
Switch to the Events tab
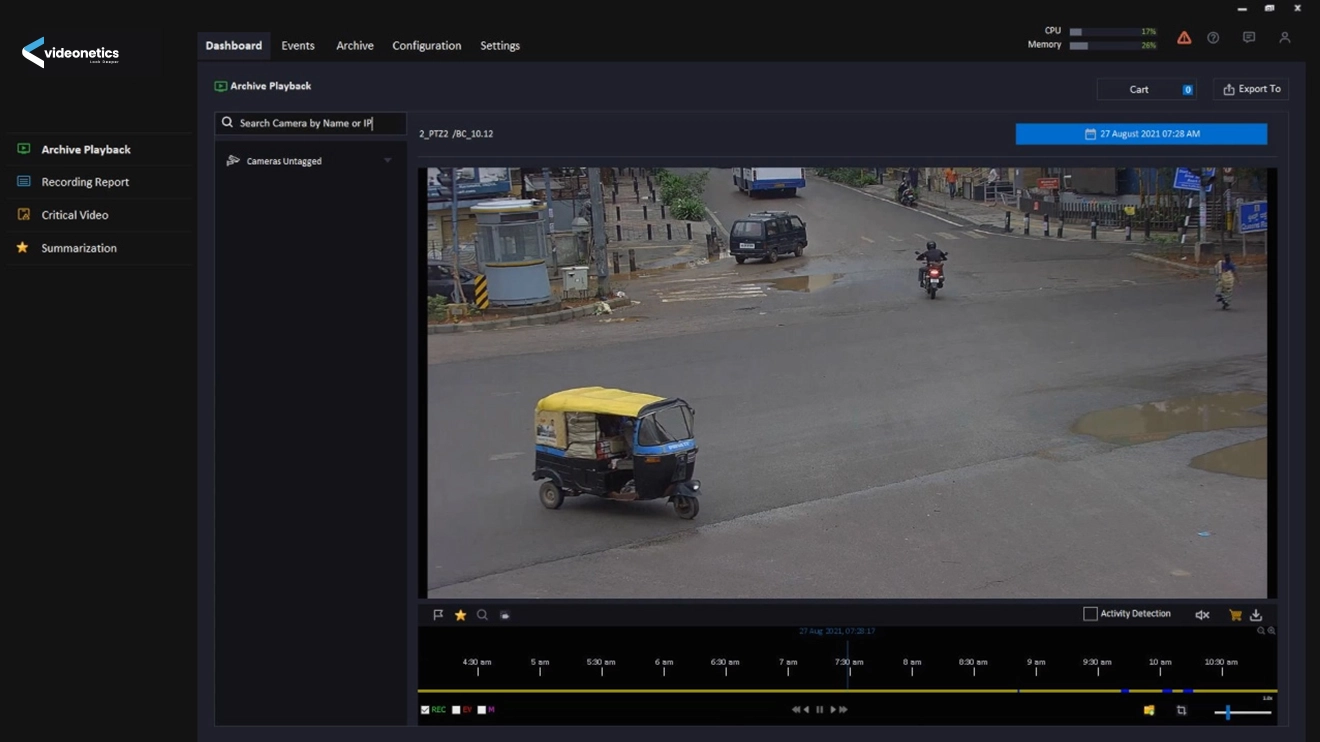coord(298,46)
